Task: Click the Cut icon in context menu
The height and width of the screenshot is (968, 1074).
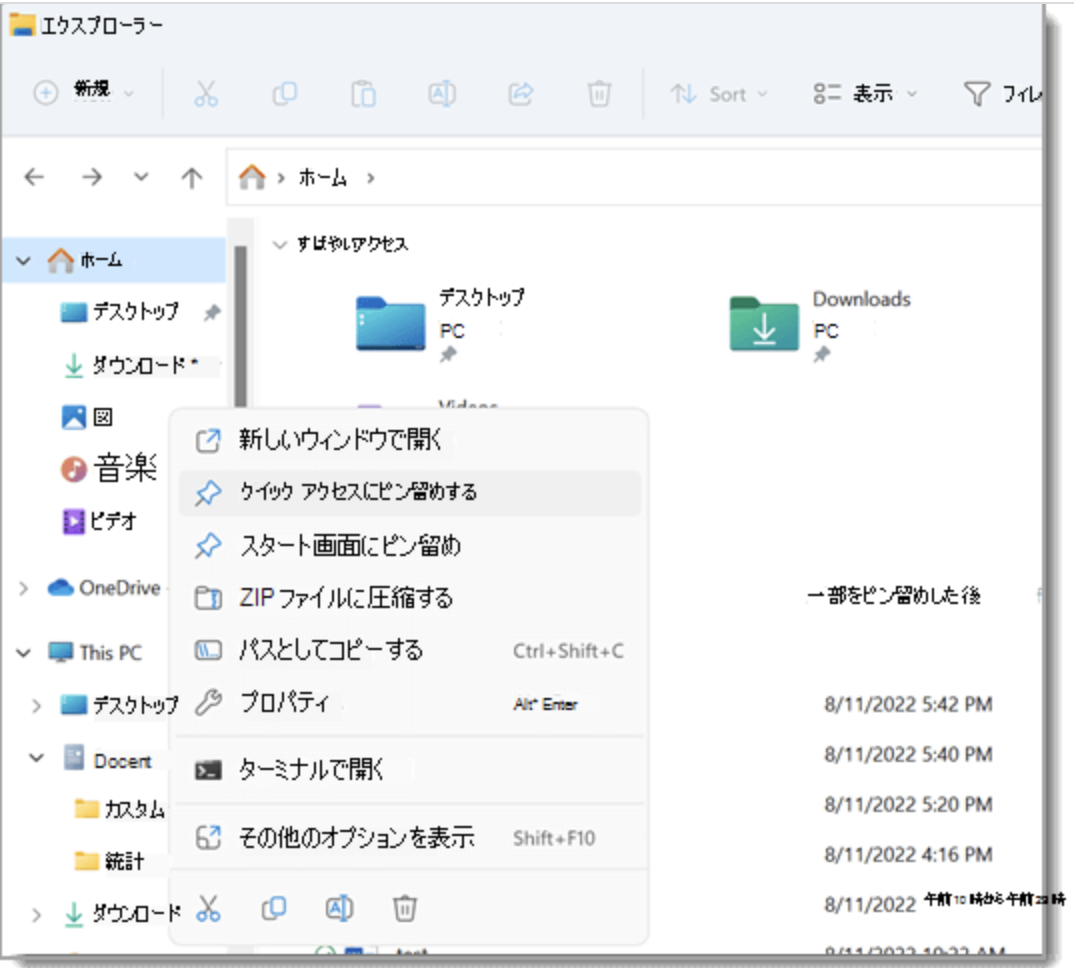Action: tap(208, 908)
